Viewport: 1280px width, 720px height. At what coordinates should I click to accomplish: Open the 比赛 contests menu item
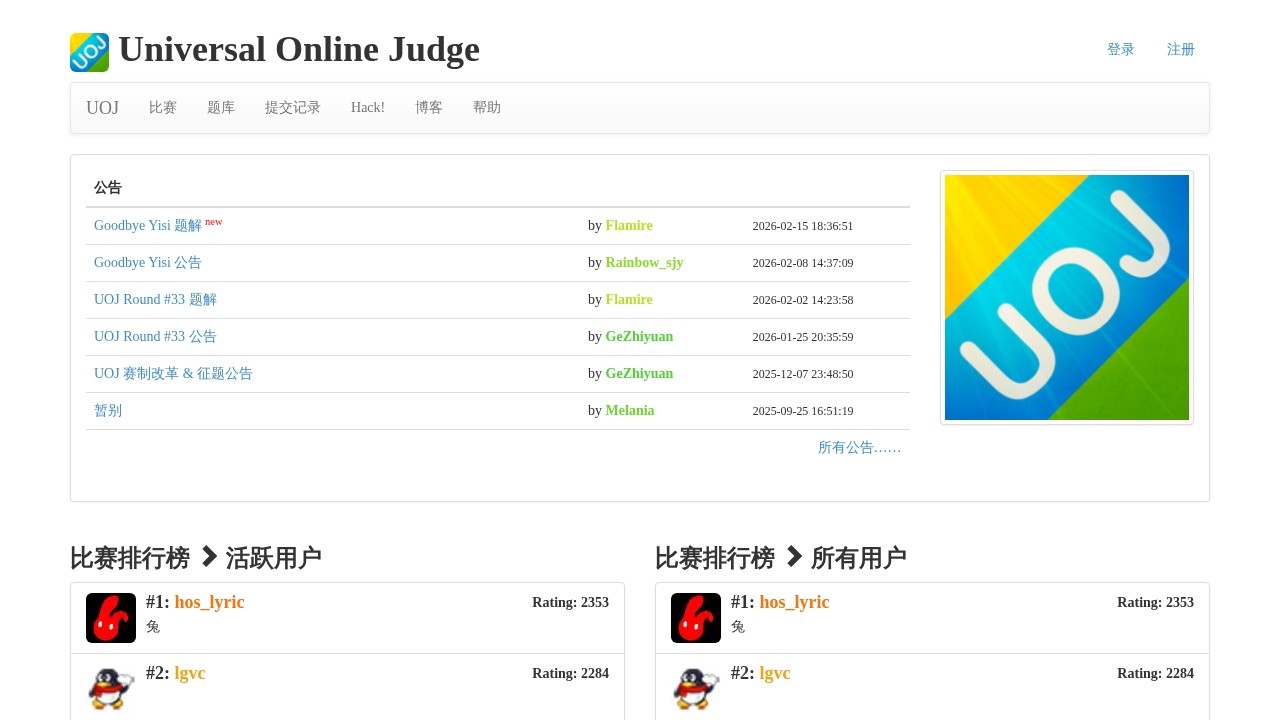coord(163,108)
